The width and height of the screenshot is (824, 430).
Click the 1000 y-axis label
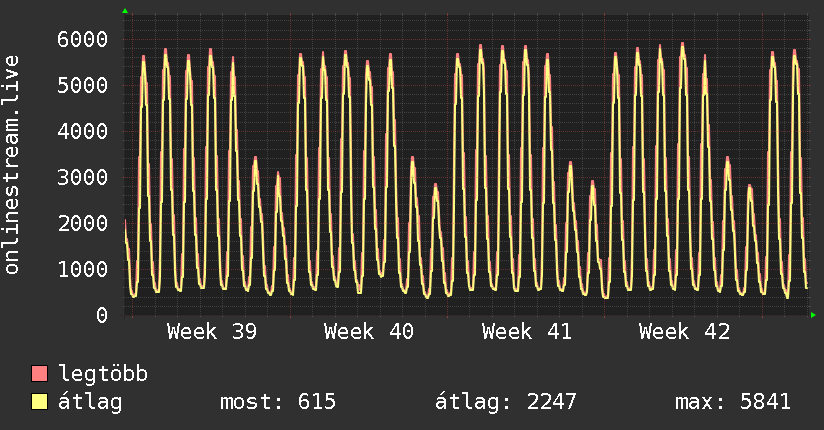click(x=83, y=269)
